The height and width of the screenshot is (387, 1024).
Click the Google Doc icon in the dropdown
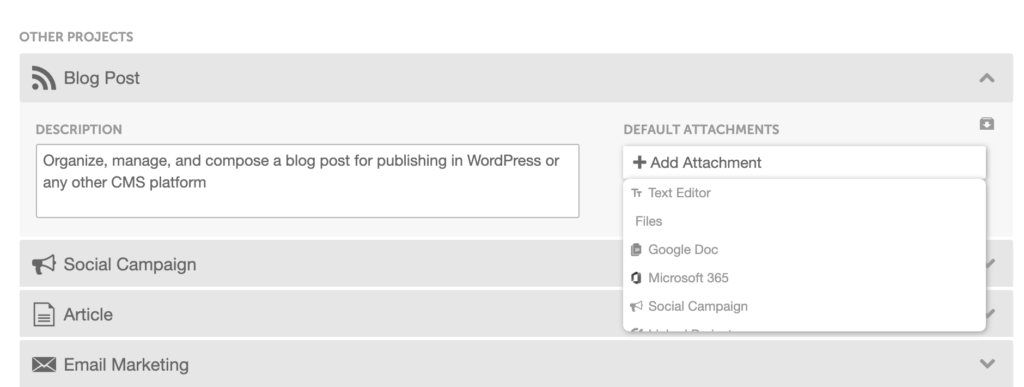click(637, 250)
